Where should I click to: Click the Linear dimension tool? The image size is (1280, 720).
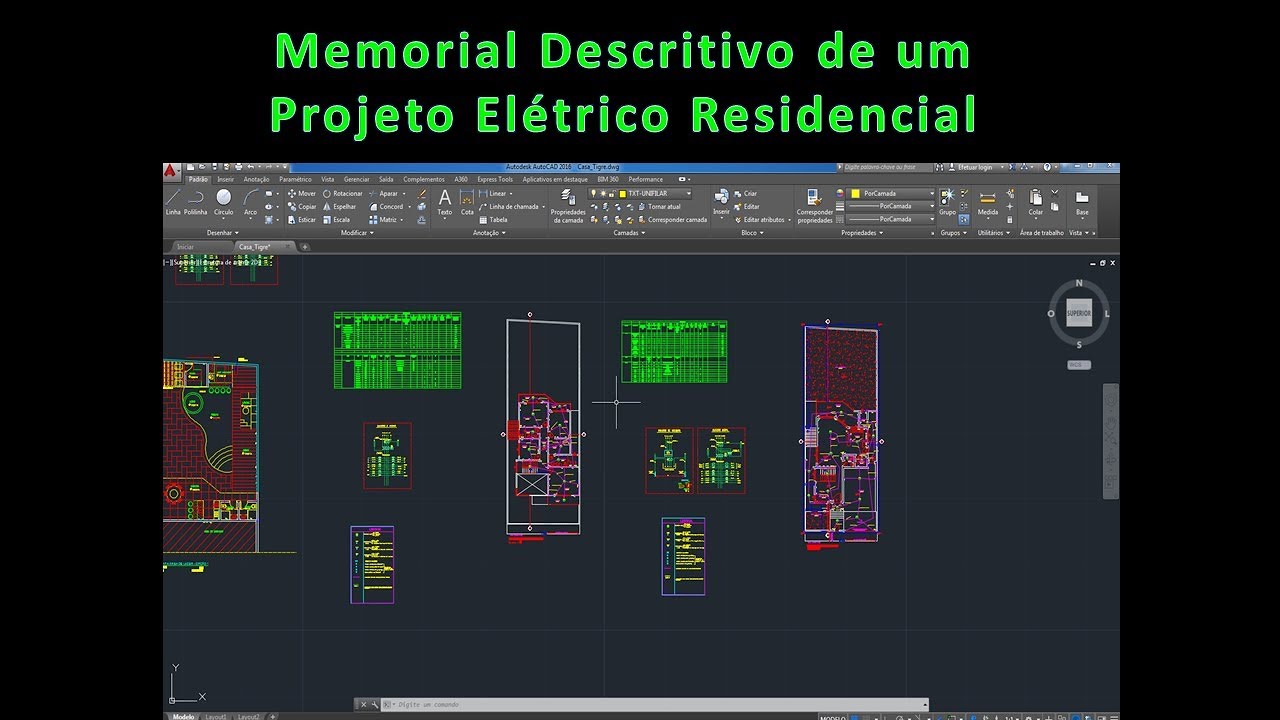[x=497, y=193]
